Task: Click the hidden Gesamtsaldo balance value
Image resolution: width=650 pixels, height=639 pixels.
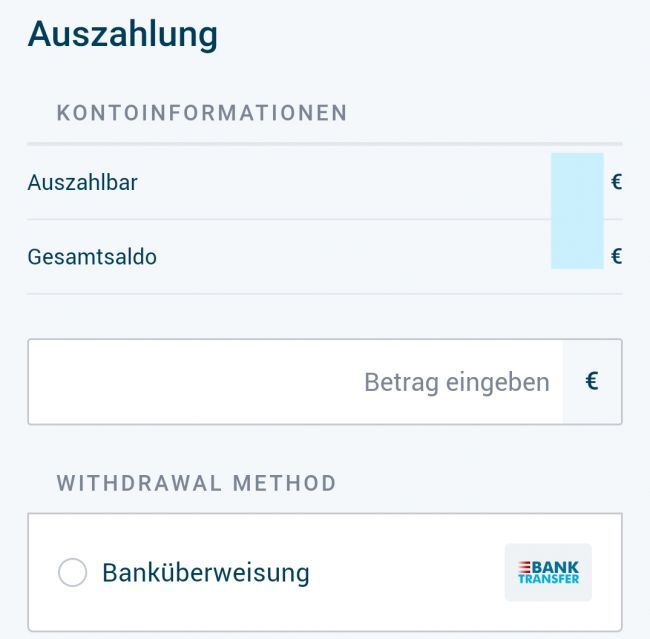Action: pyautogui.click(x=577, y=250)
